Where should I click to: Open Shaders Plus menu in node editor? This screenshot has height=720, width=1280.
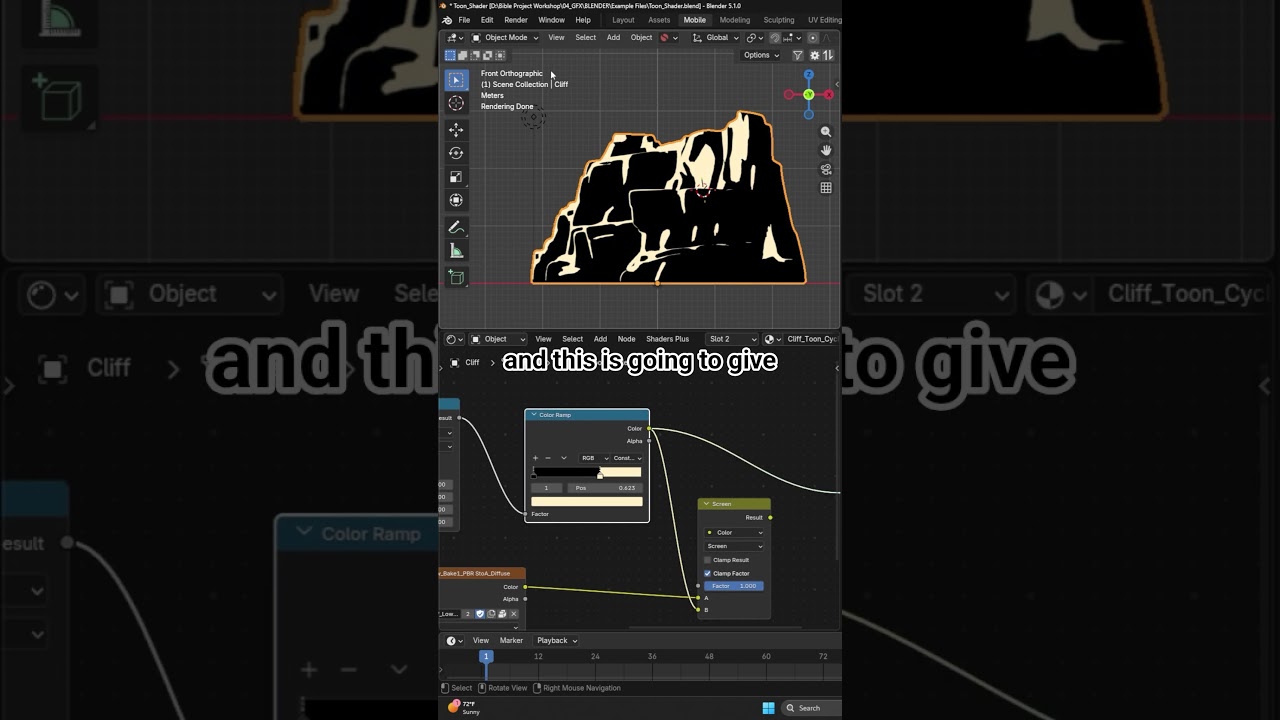667,339
